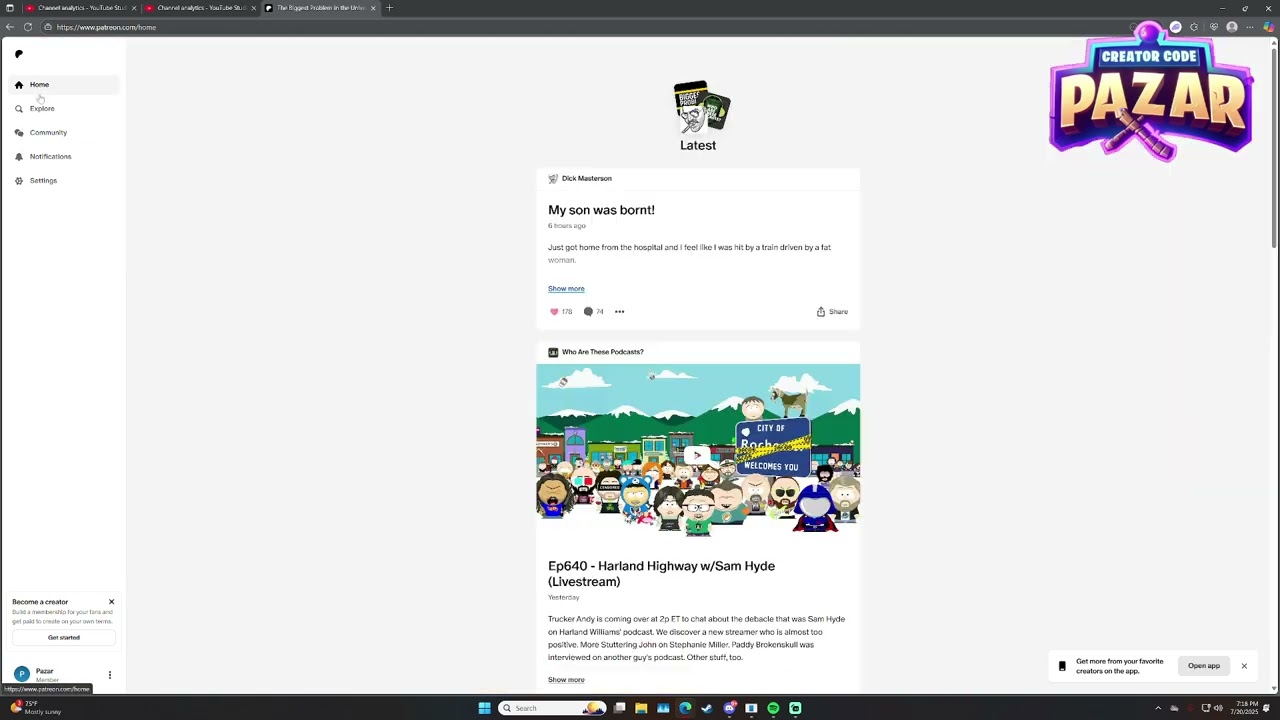Open the creator avatar above Latest

click(702, 107)
